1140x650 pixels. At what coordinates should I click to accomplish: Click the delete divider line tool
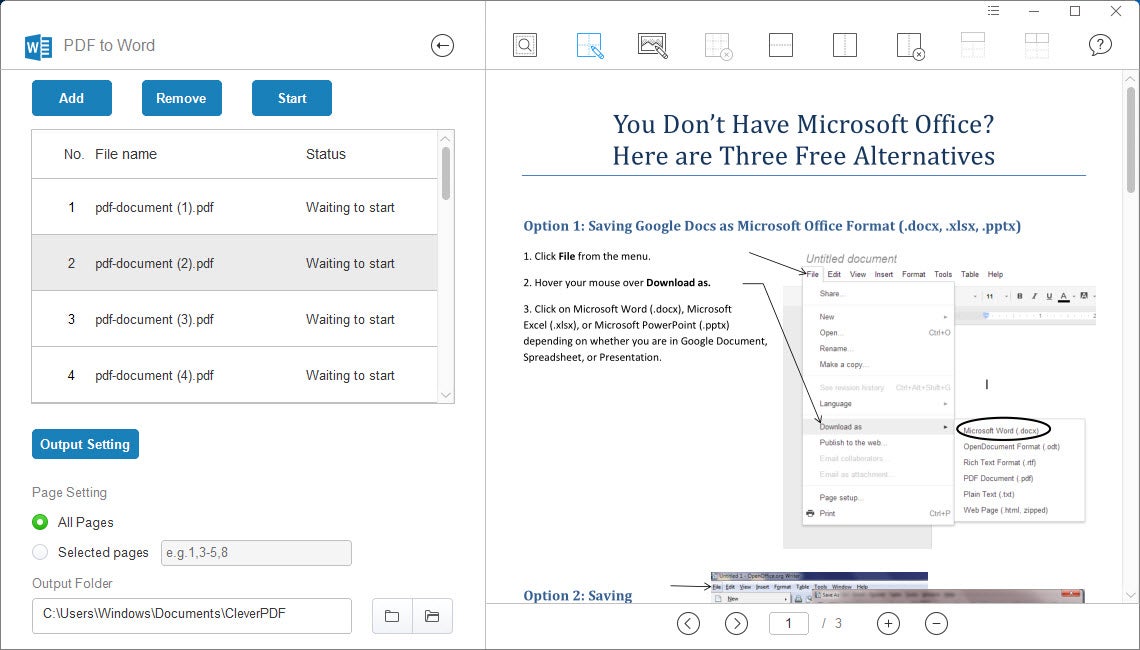tap(909, 45)
